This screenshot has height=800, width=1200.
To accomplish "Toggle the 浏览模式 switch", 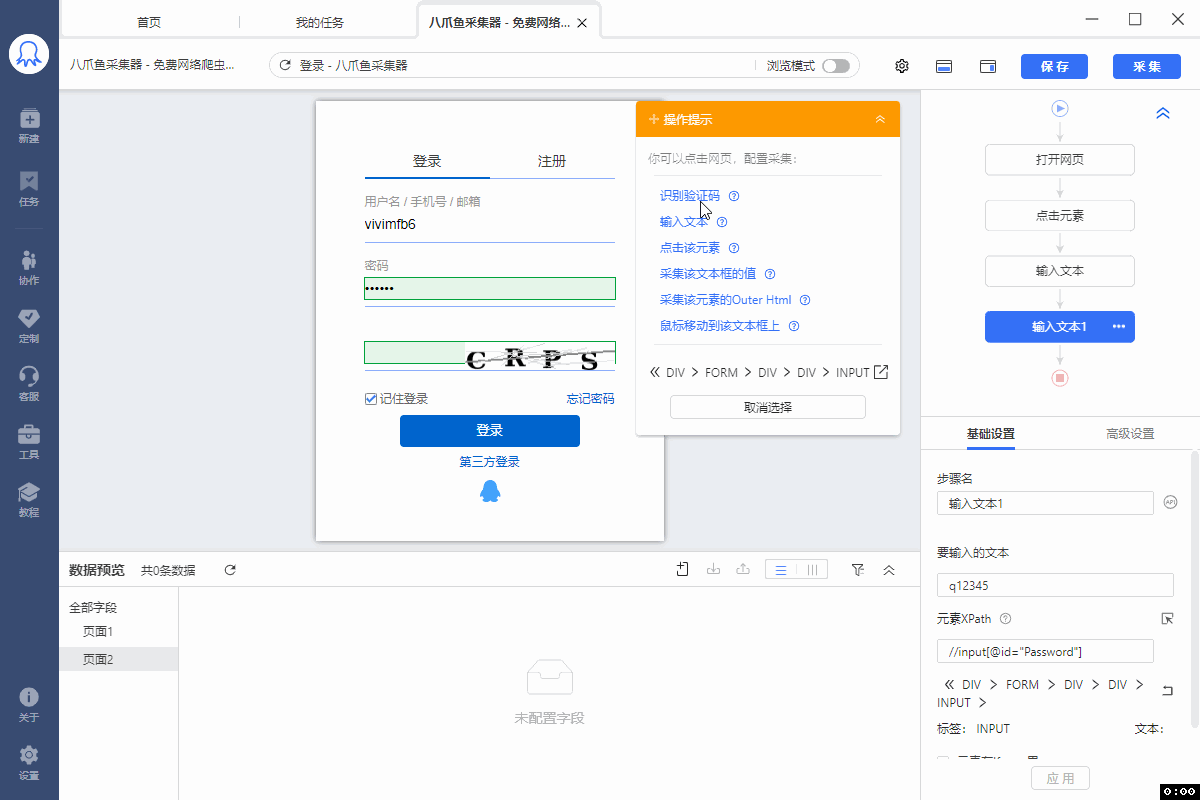I will click(x=836, y=66).
